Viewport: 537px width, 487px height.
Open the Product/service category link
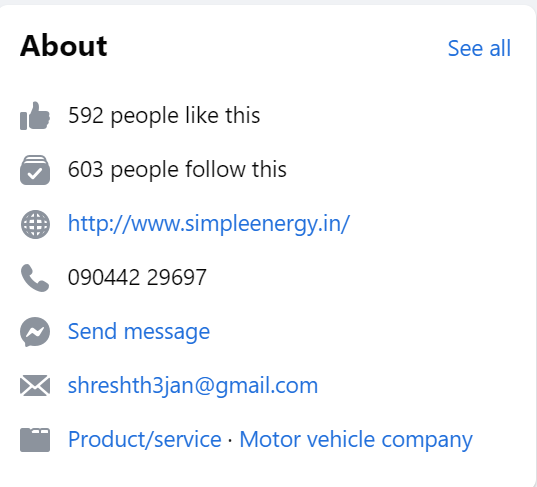tap(145, 440)
